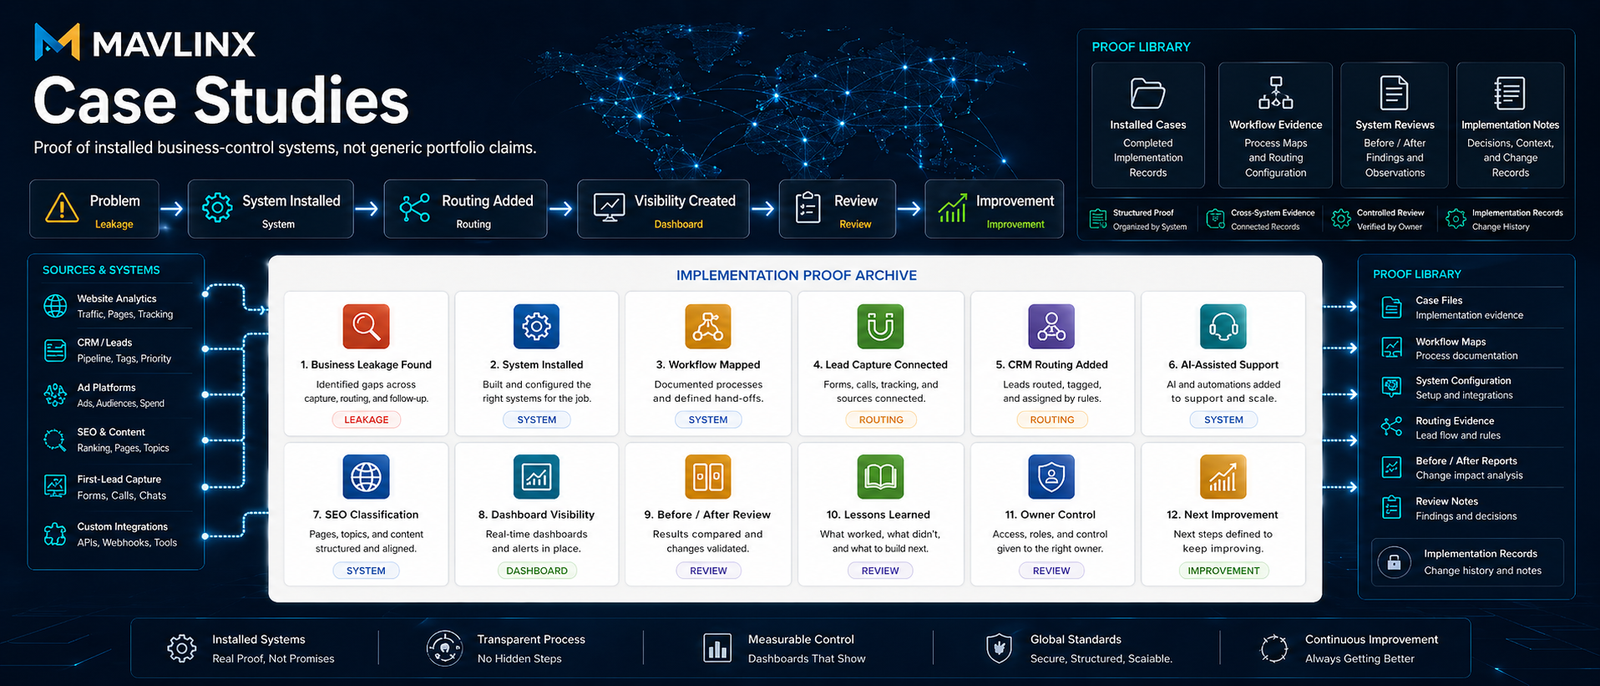Click 'Always Getting Better' text

click(x=1359, y=659)
